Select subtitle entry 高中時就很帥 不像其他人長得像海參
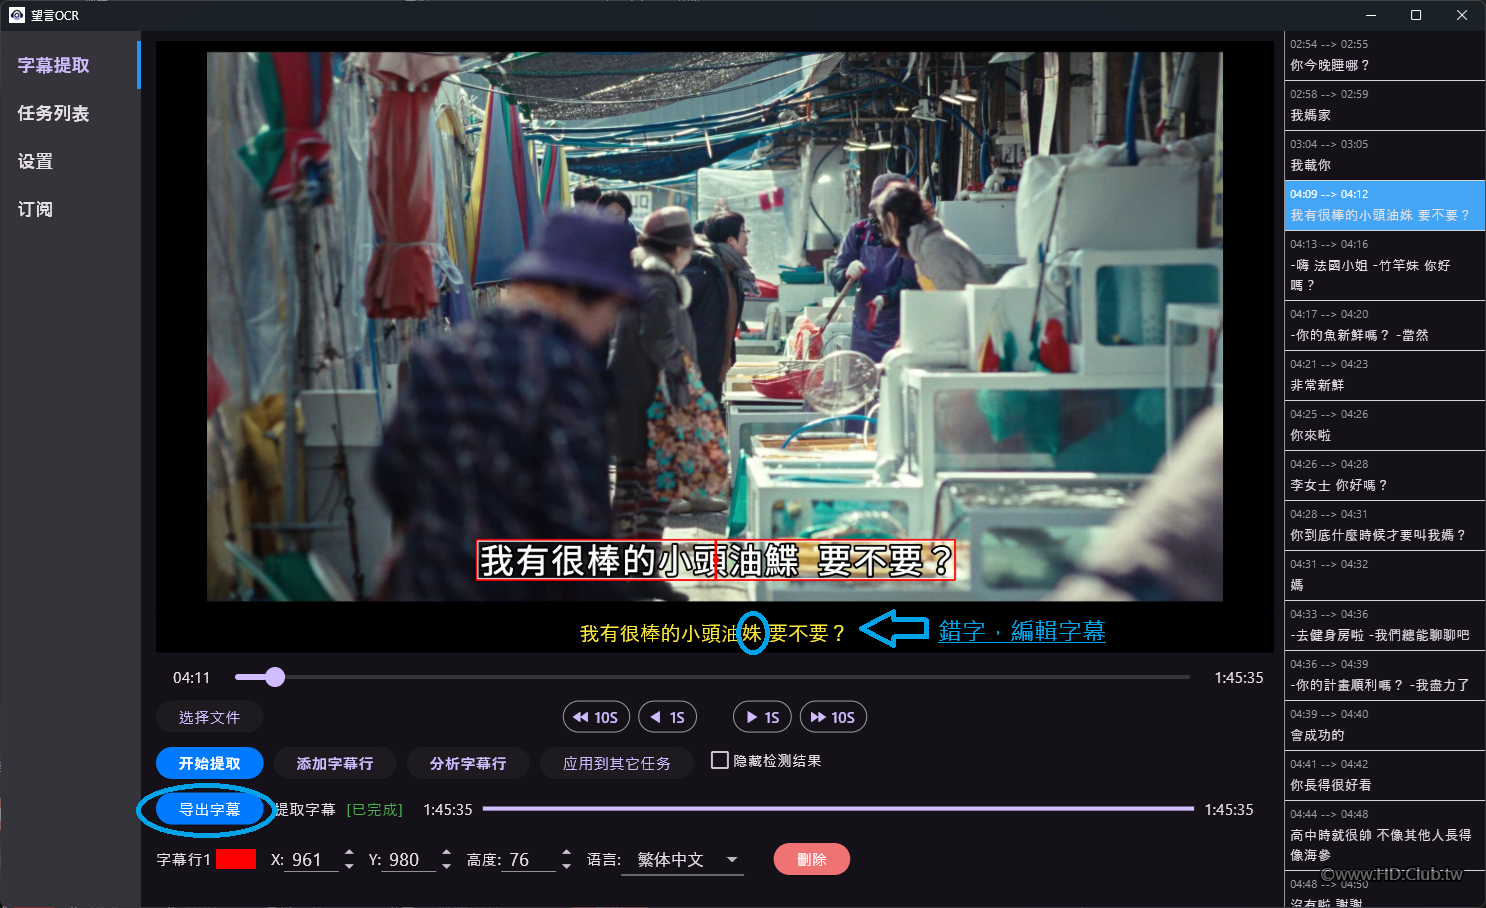The width and height of the screenshot is (1486, 908). tap(1385, 835)
